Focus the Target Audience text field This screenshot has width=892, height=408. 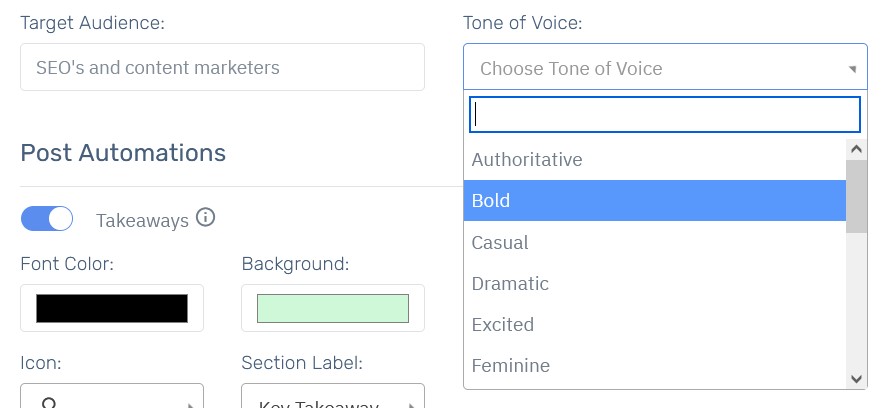222,67
